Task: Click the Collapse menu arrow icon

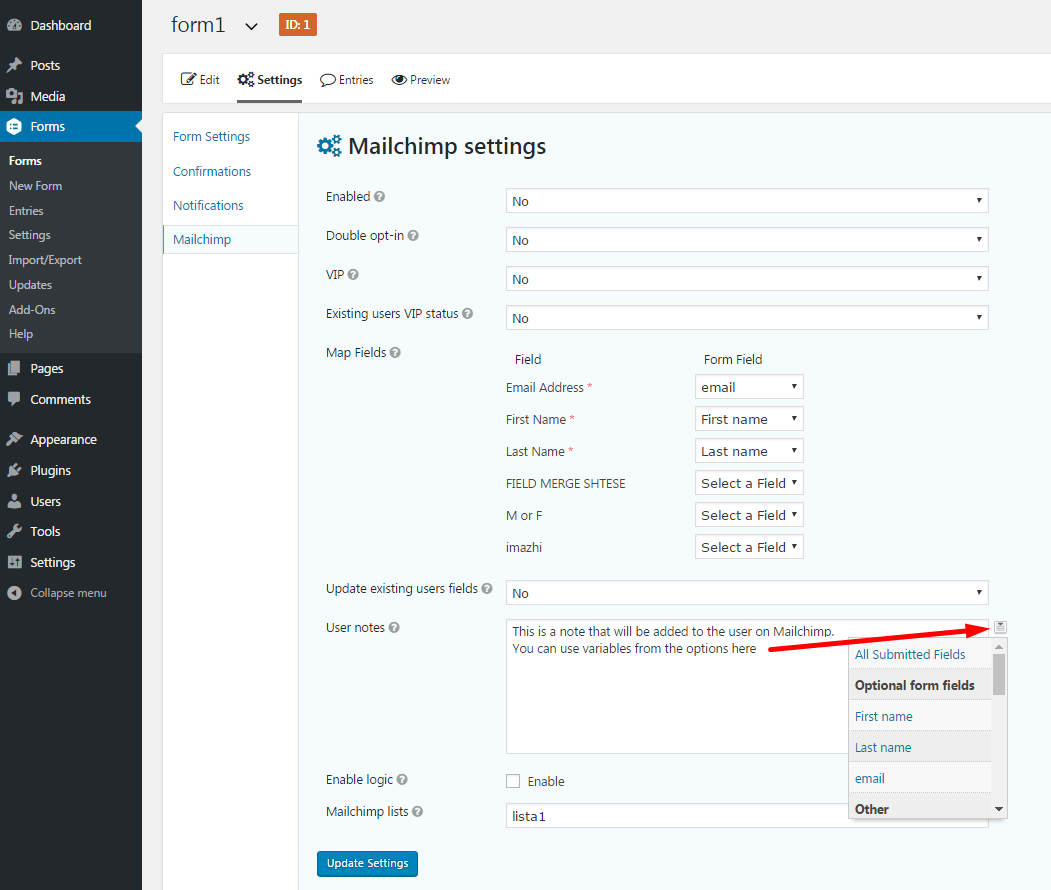Action: [14, 593]
